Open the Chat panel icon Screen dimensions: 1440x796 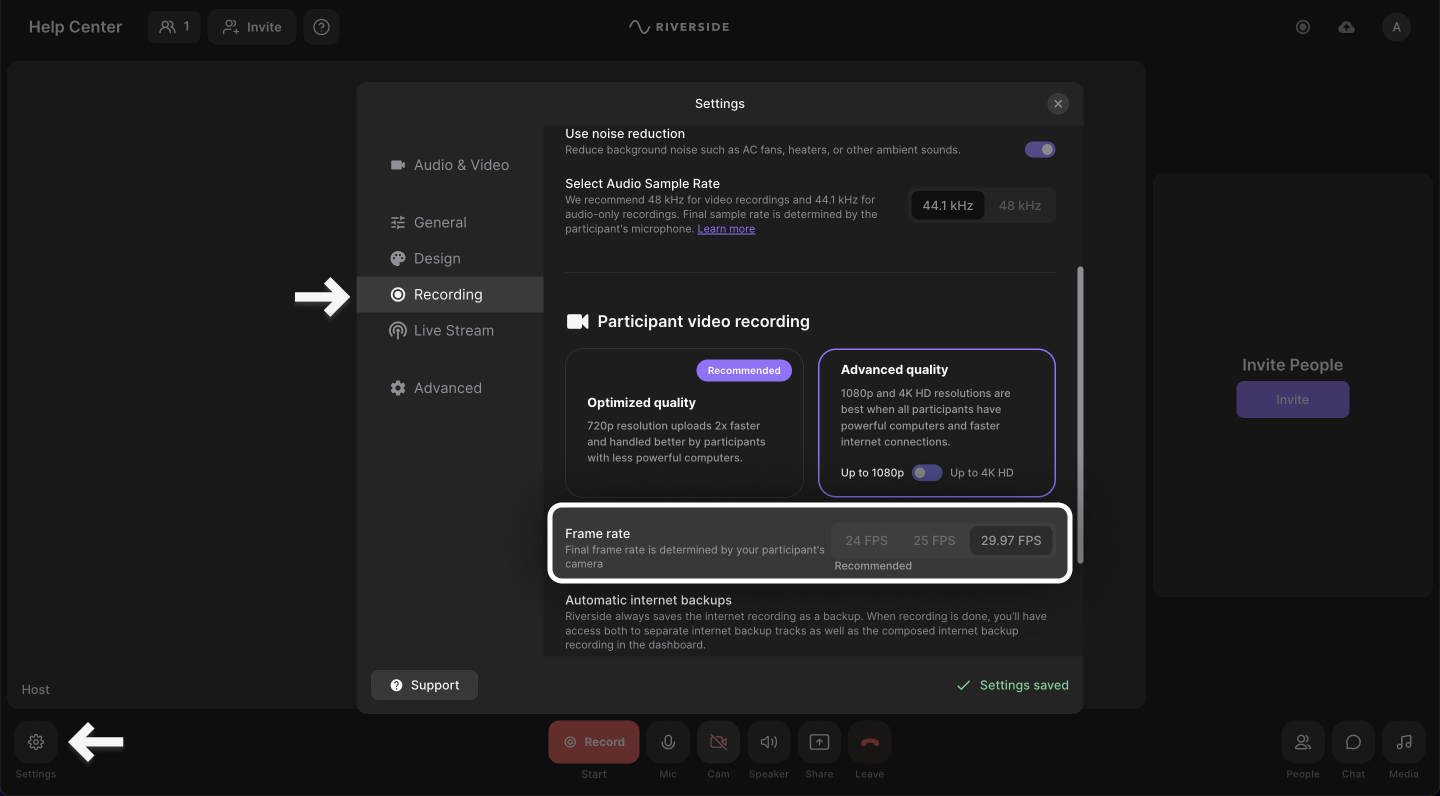(1353, 742)
